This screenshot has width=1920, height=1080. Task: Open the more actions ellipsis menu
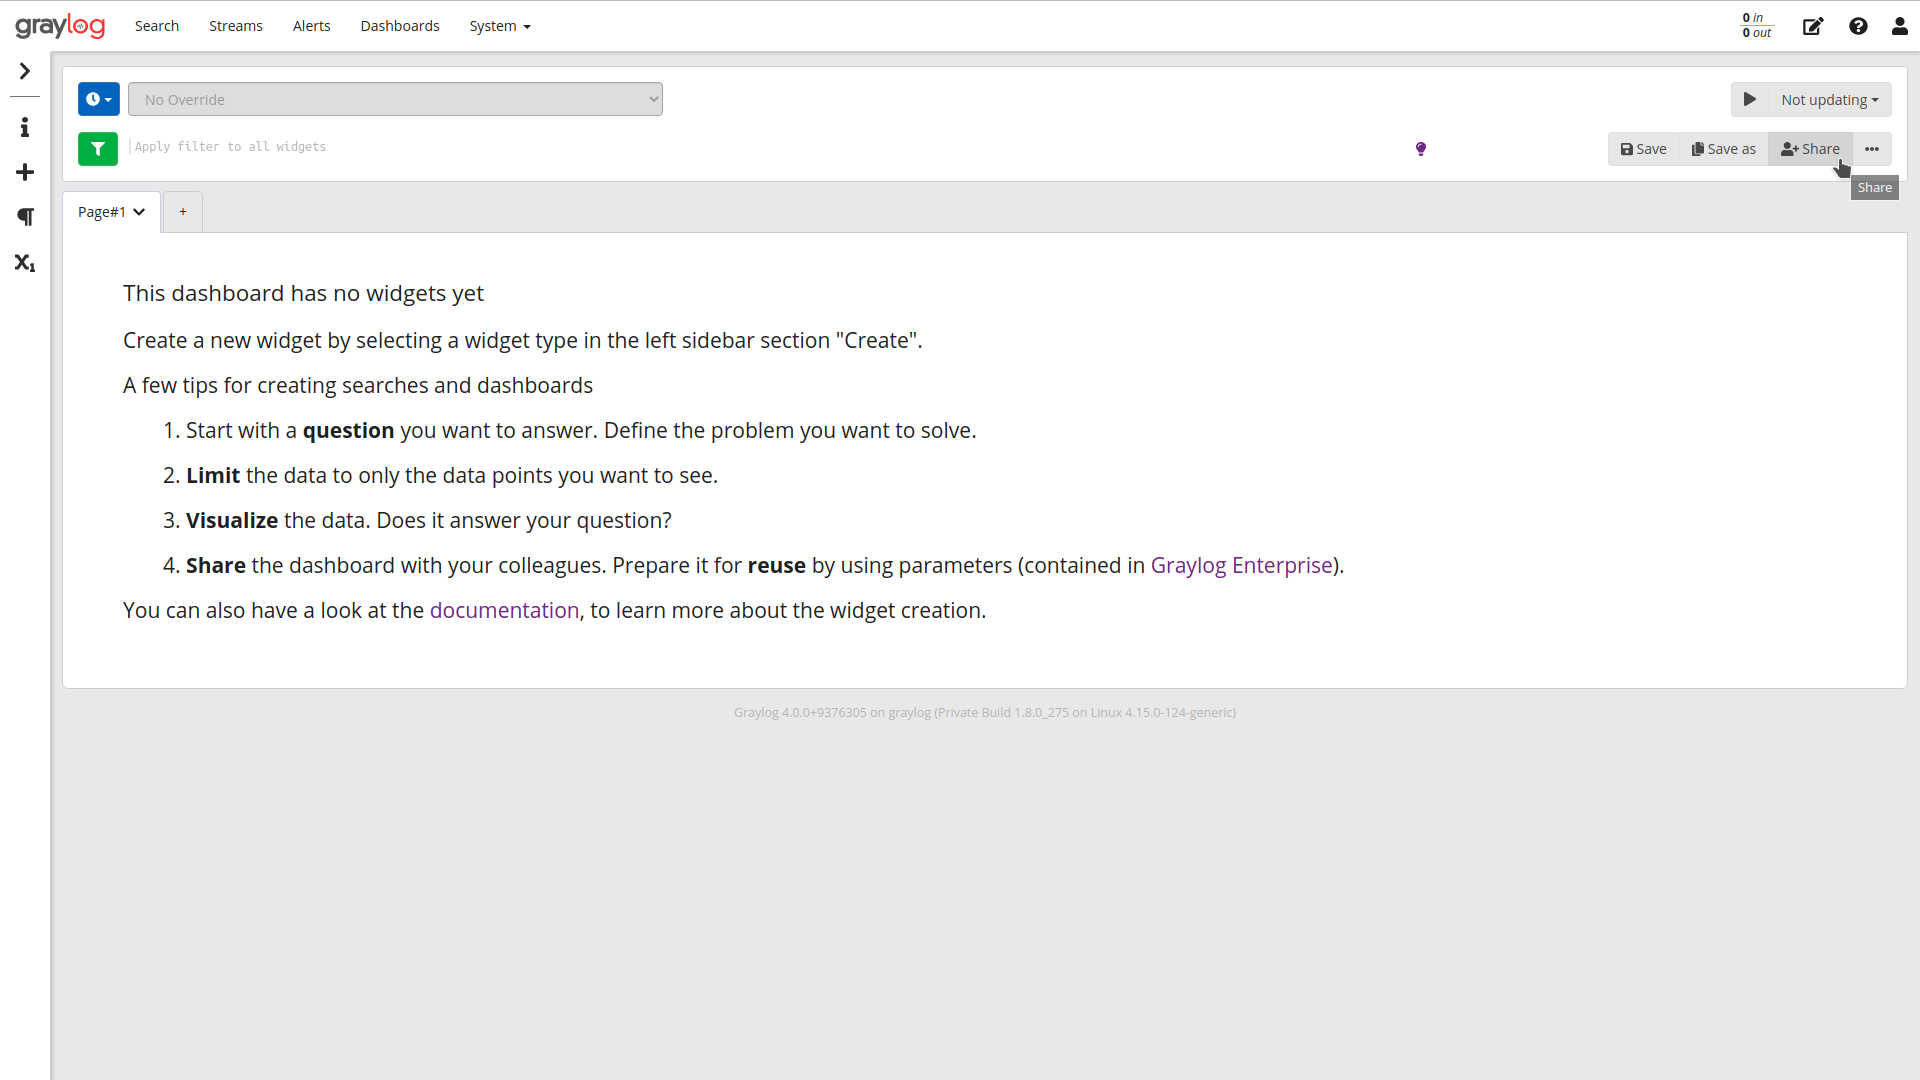(1872, 148)
